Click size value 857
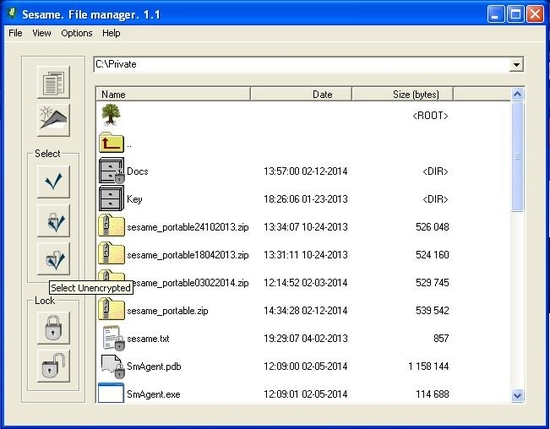Viewport: 550px width, 429px height. tap(441, 338)
